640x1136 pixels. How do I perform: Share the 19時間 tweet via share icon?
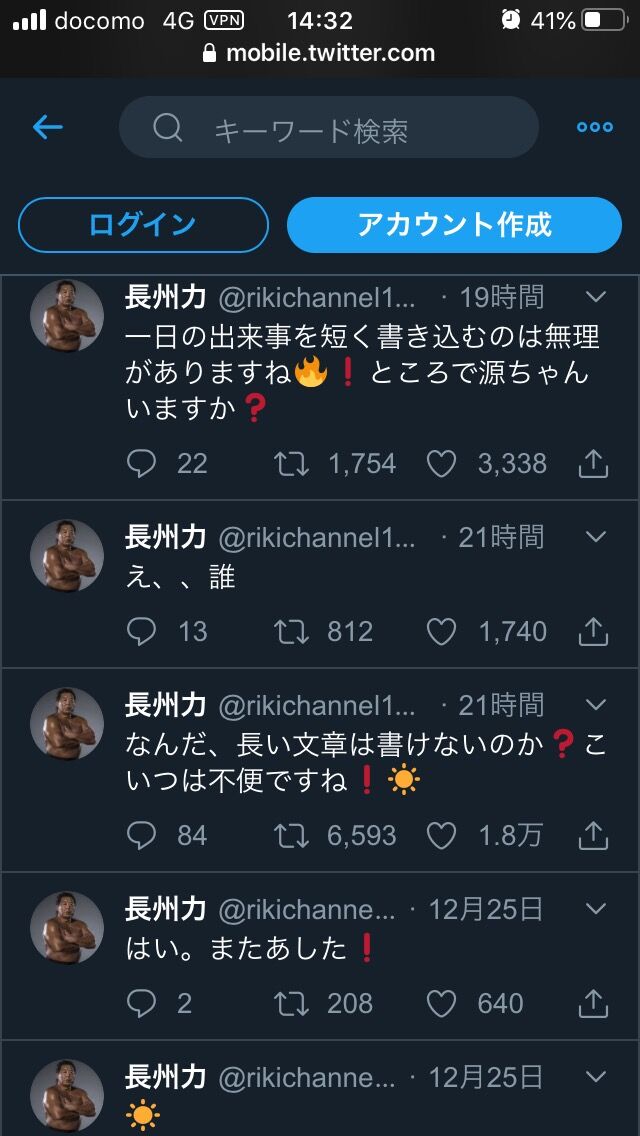click(x=592, y=464)
